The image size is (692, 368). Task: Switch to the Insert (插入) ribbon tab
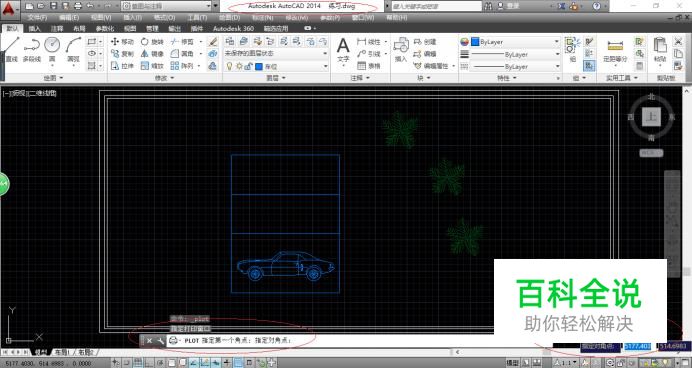34,28
